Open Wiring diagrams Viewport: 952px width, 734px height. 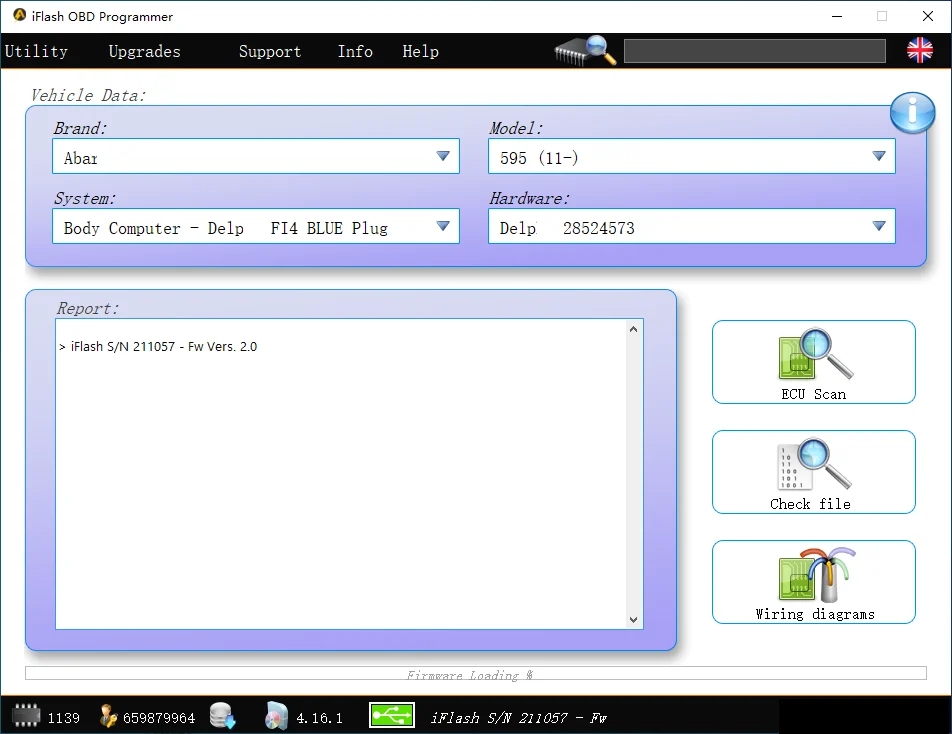tap(814, 582)
